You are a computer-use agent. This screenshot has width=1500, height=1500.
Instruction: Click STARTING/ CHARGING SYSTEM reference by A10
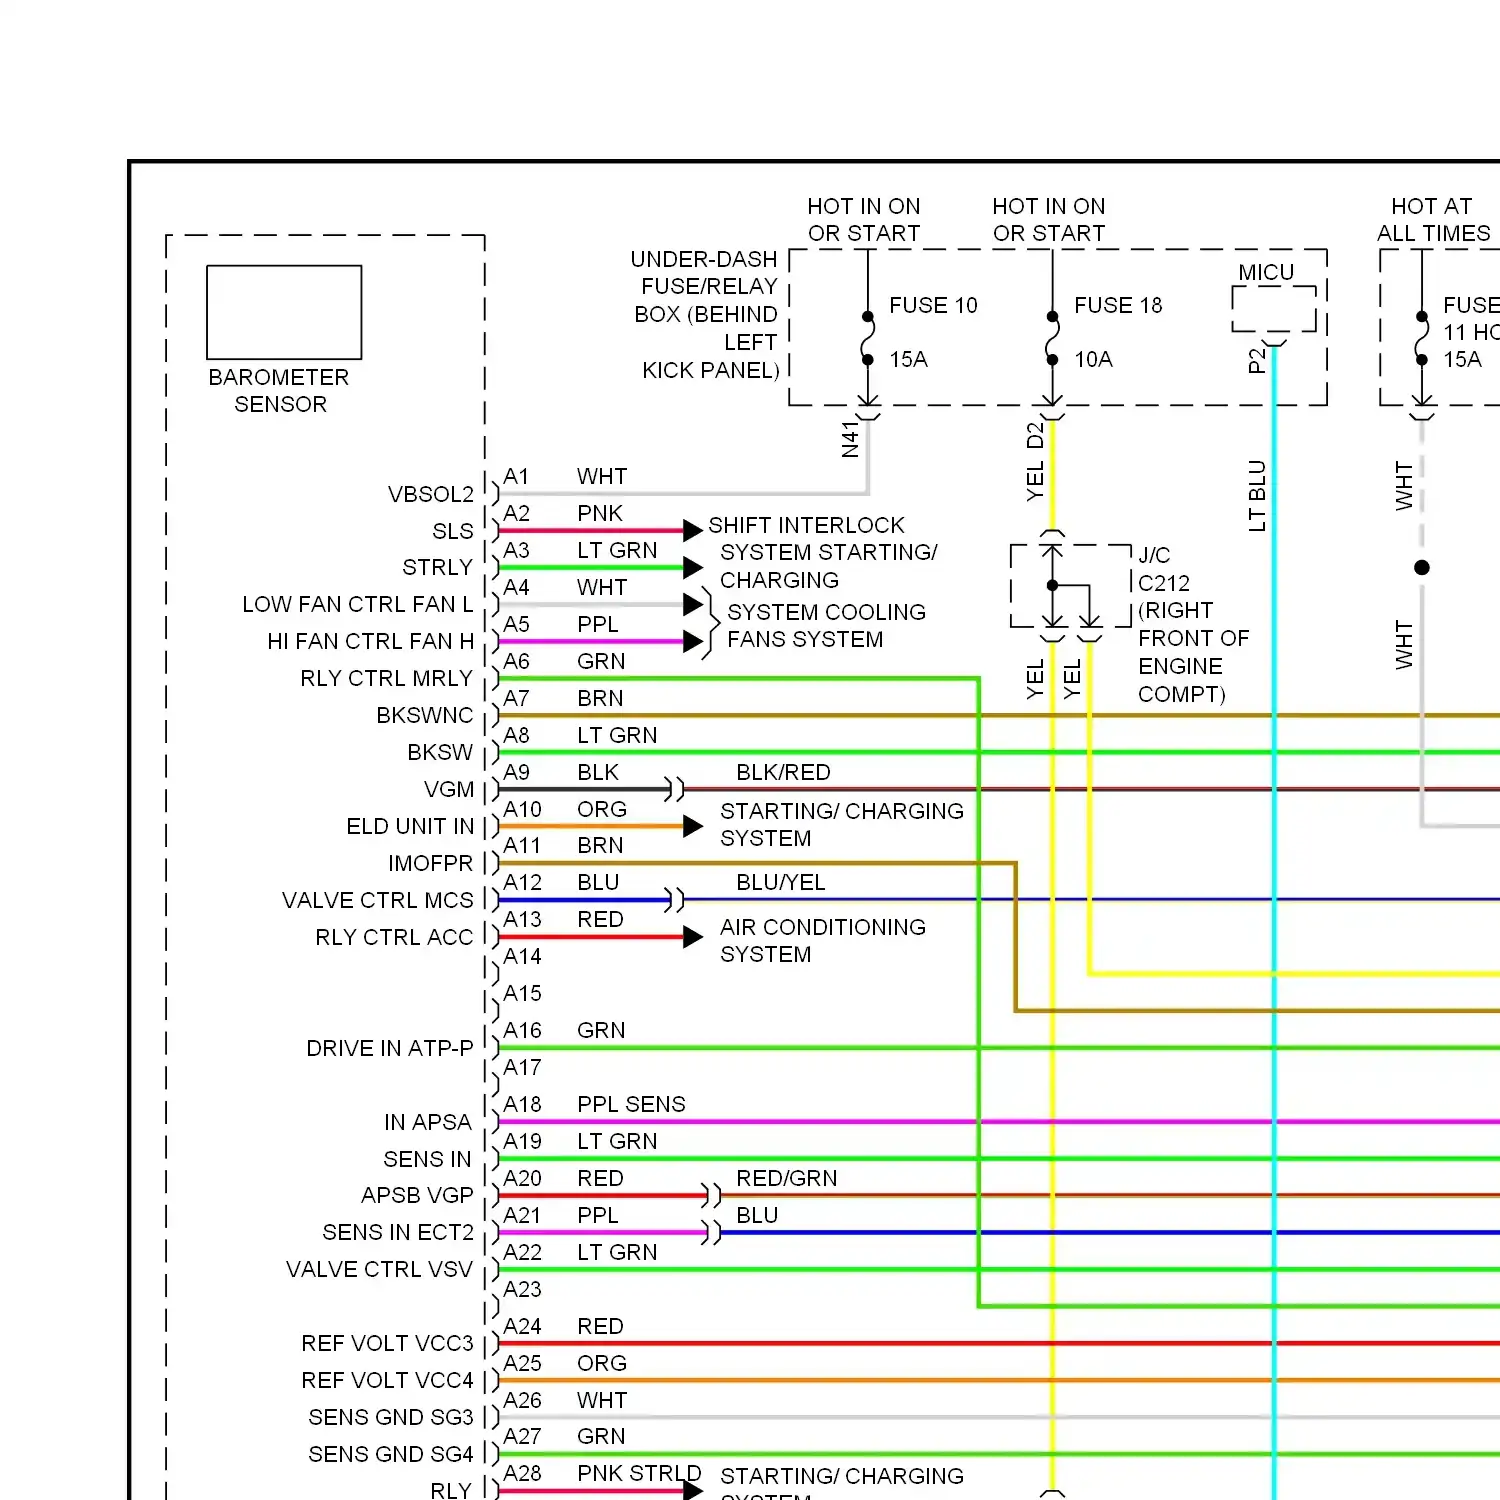click(x=841, y=825)
